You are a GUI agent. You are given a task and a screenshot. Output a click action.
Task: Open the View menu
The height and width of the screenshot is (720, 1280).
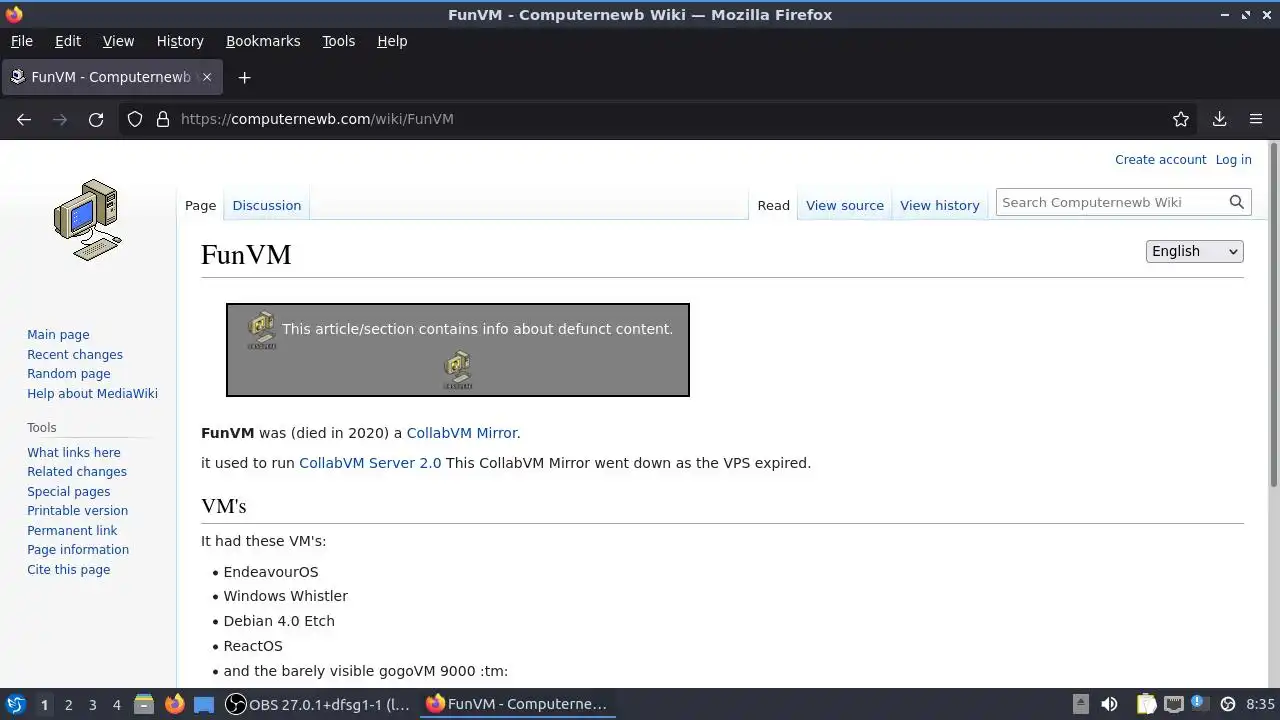118,41
